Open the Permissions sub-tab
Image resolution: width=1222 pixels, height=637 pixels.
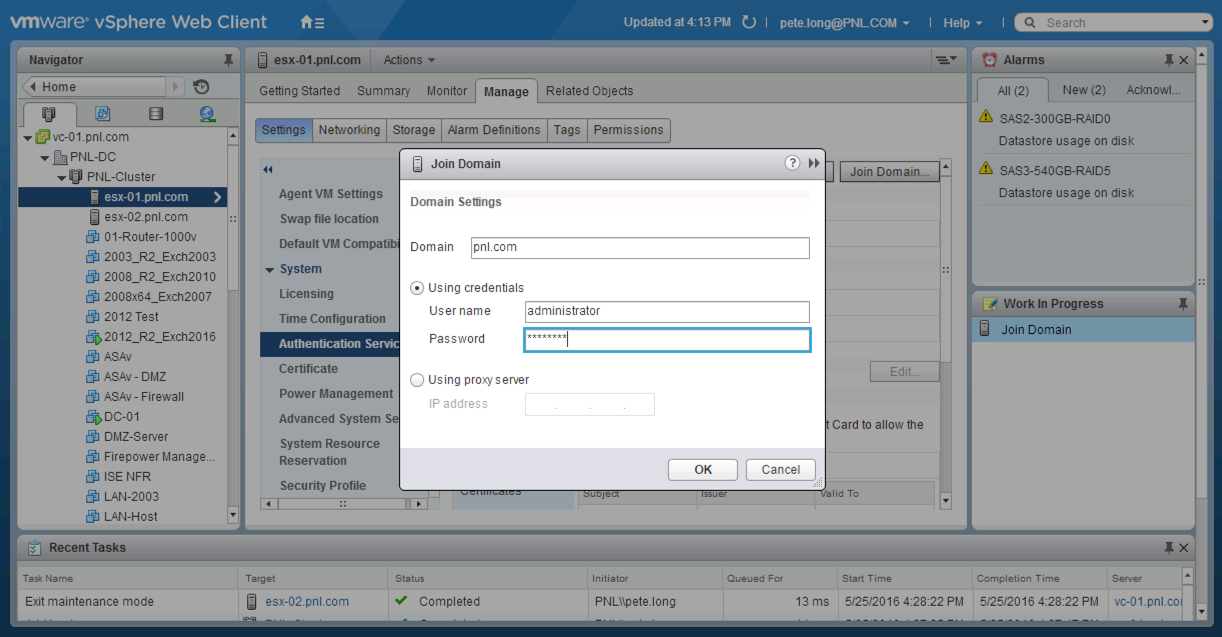[628, 130]
